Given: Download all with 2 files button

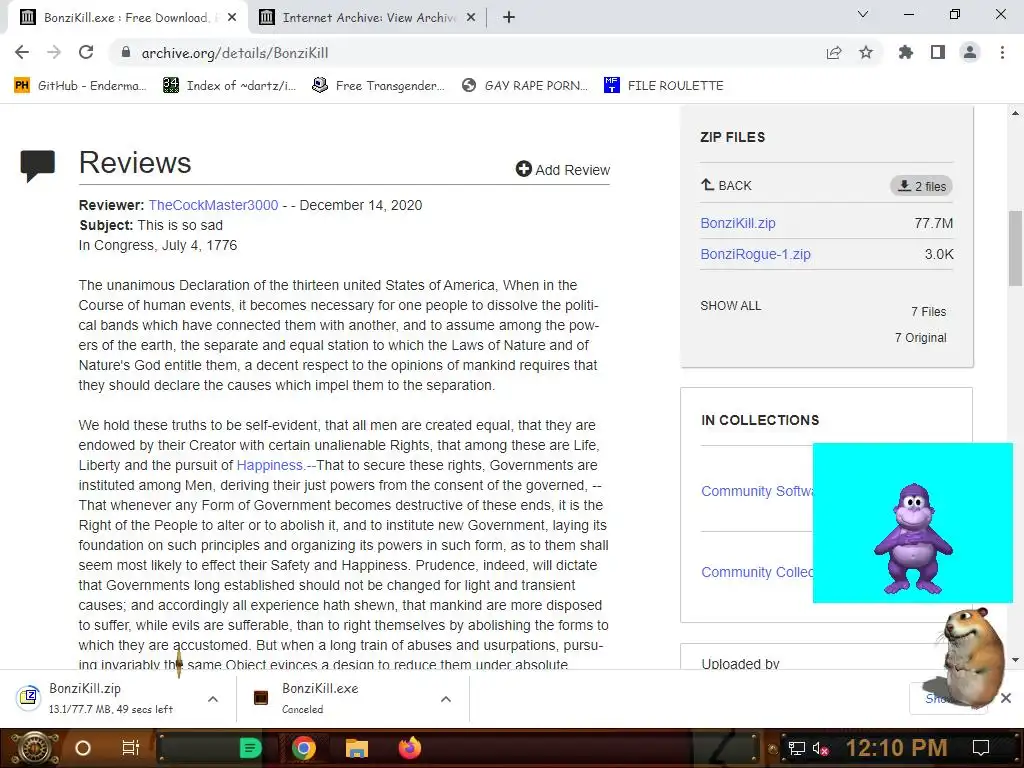Looking at the screenshot, I should (921, 186).
